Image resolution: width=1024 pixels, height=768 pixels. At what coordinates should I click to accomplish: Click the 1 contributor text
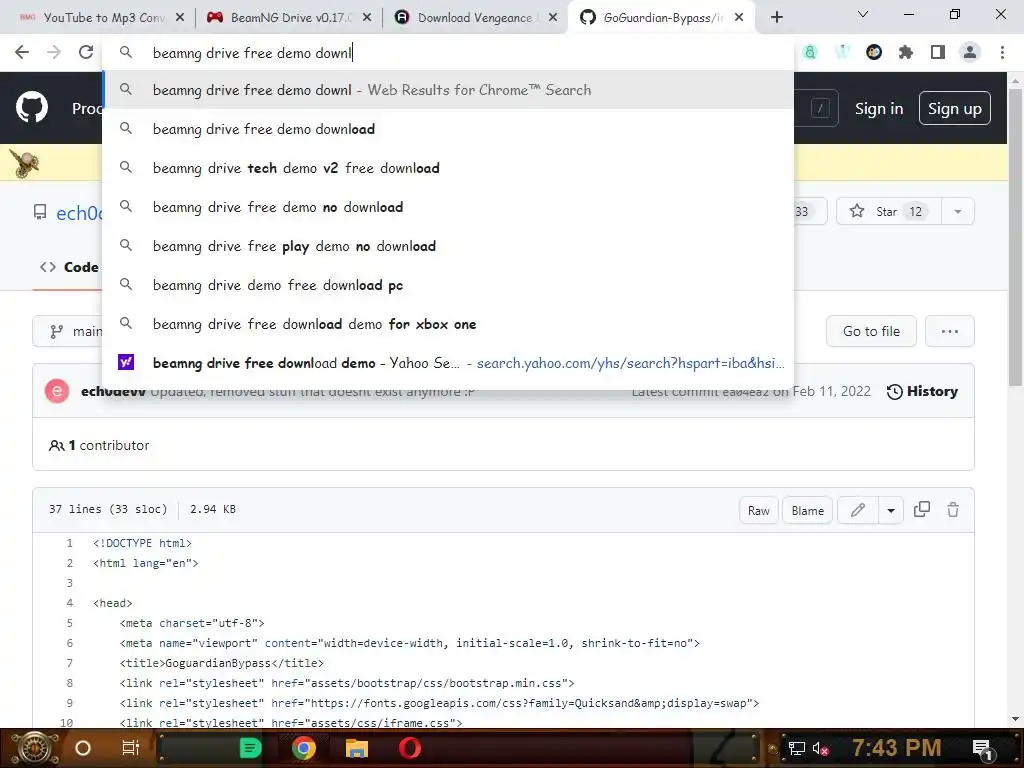99,445
